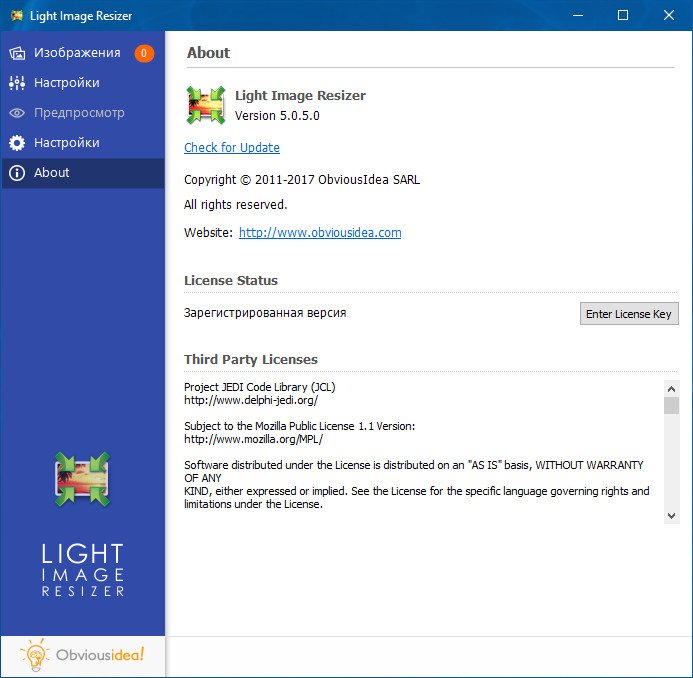Image resolution: width=693 pixels, height=678 pixels.
Task: Click the orange image count badge
Action: [x=144, y=53]
